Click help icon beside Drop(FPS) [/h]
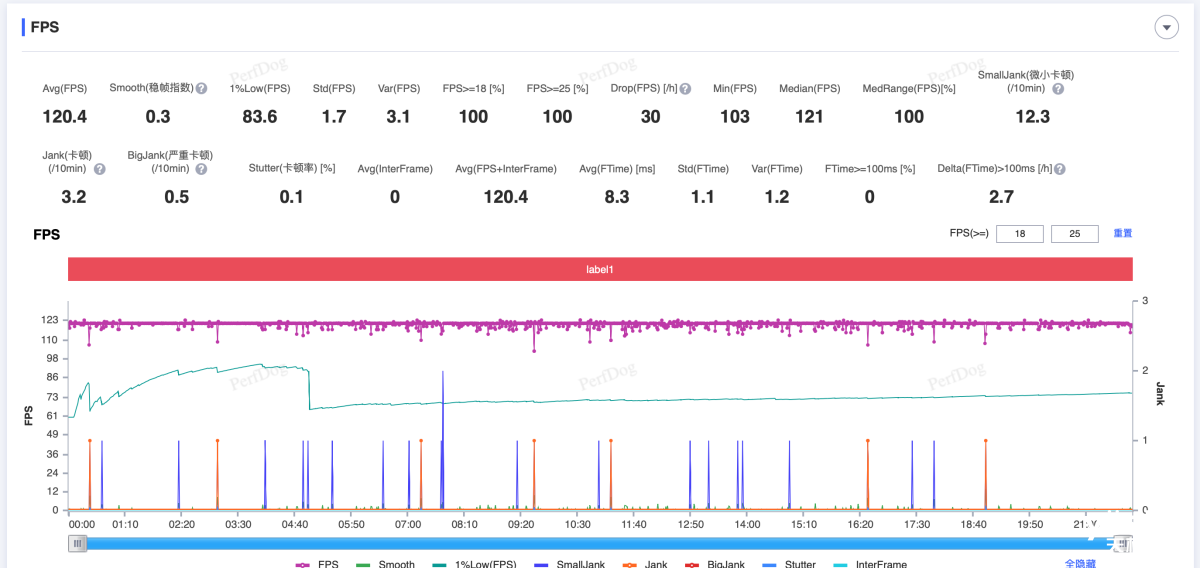The image size is (1200, 568). point(685,89)
